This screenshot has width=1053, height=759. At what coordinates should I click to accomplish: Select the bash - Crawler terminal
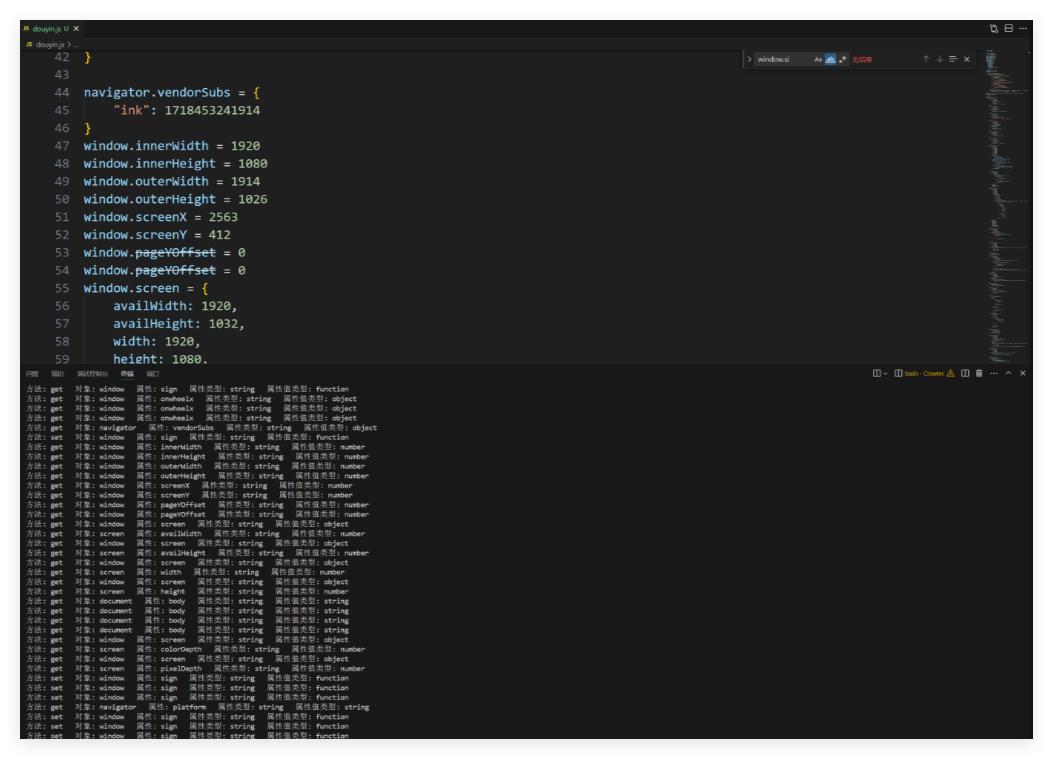click(x=919, y=373)
